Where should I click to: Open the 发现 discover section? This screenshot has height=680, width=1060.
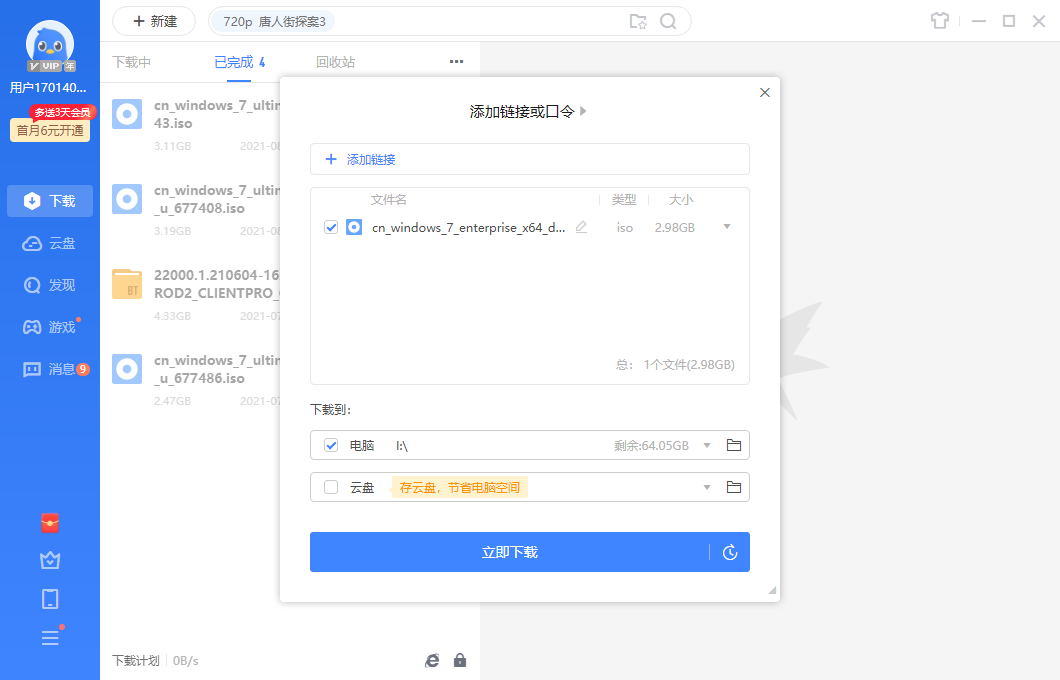pos(49,284)
